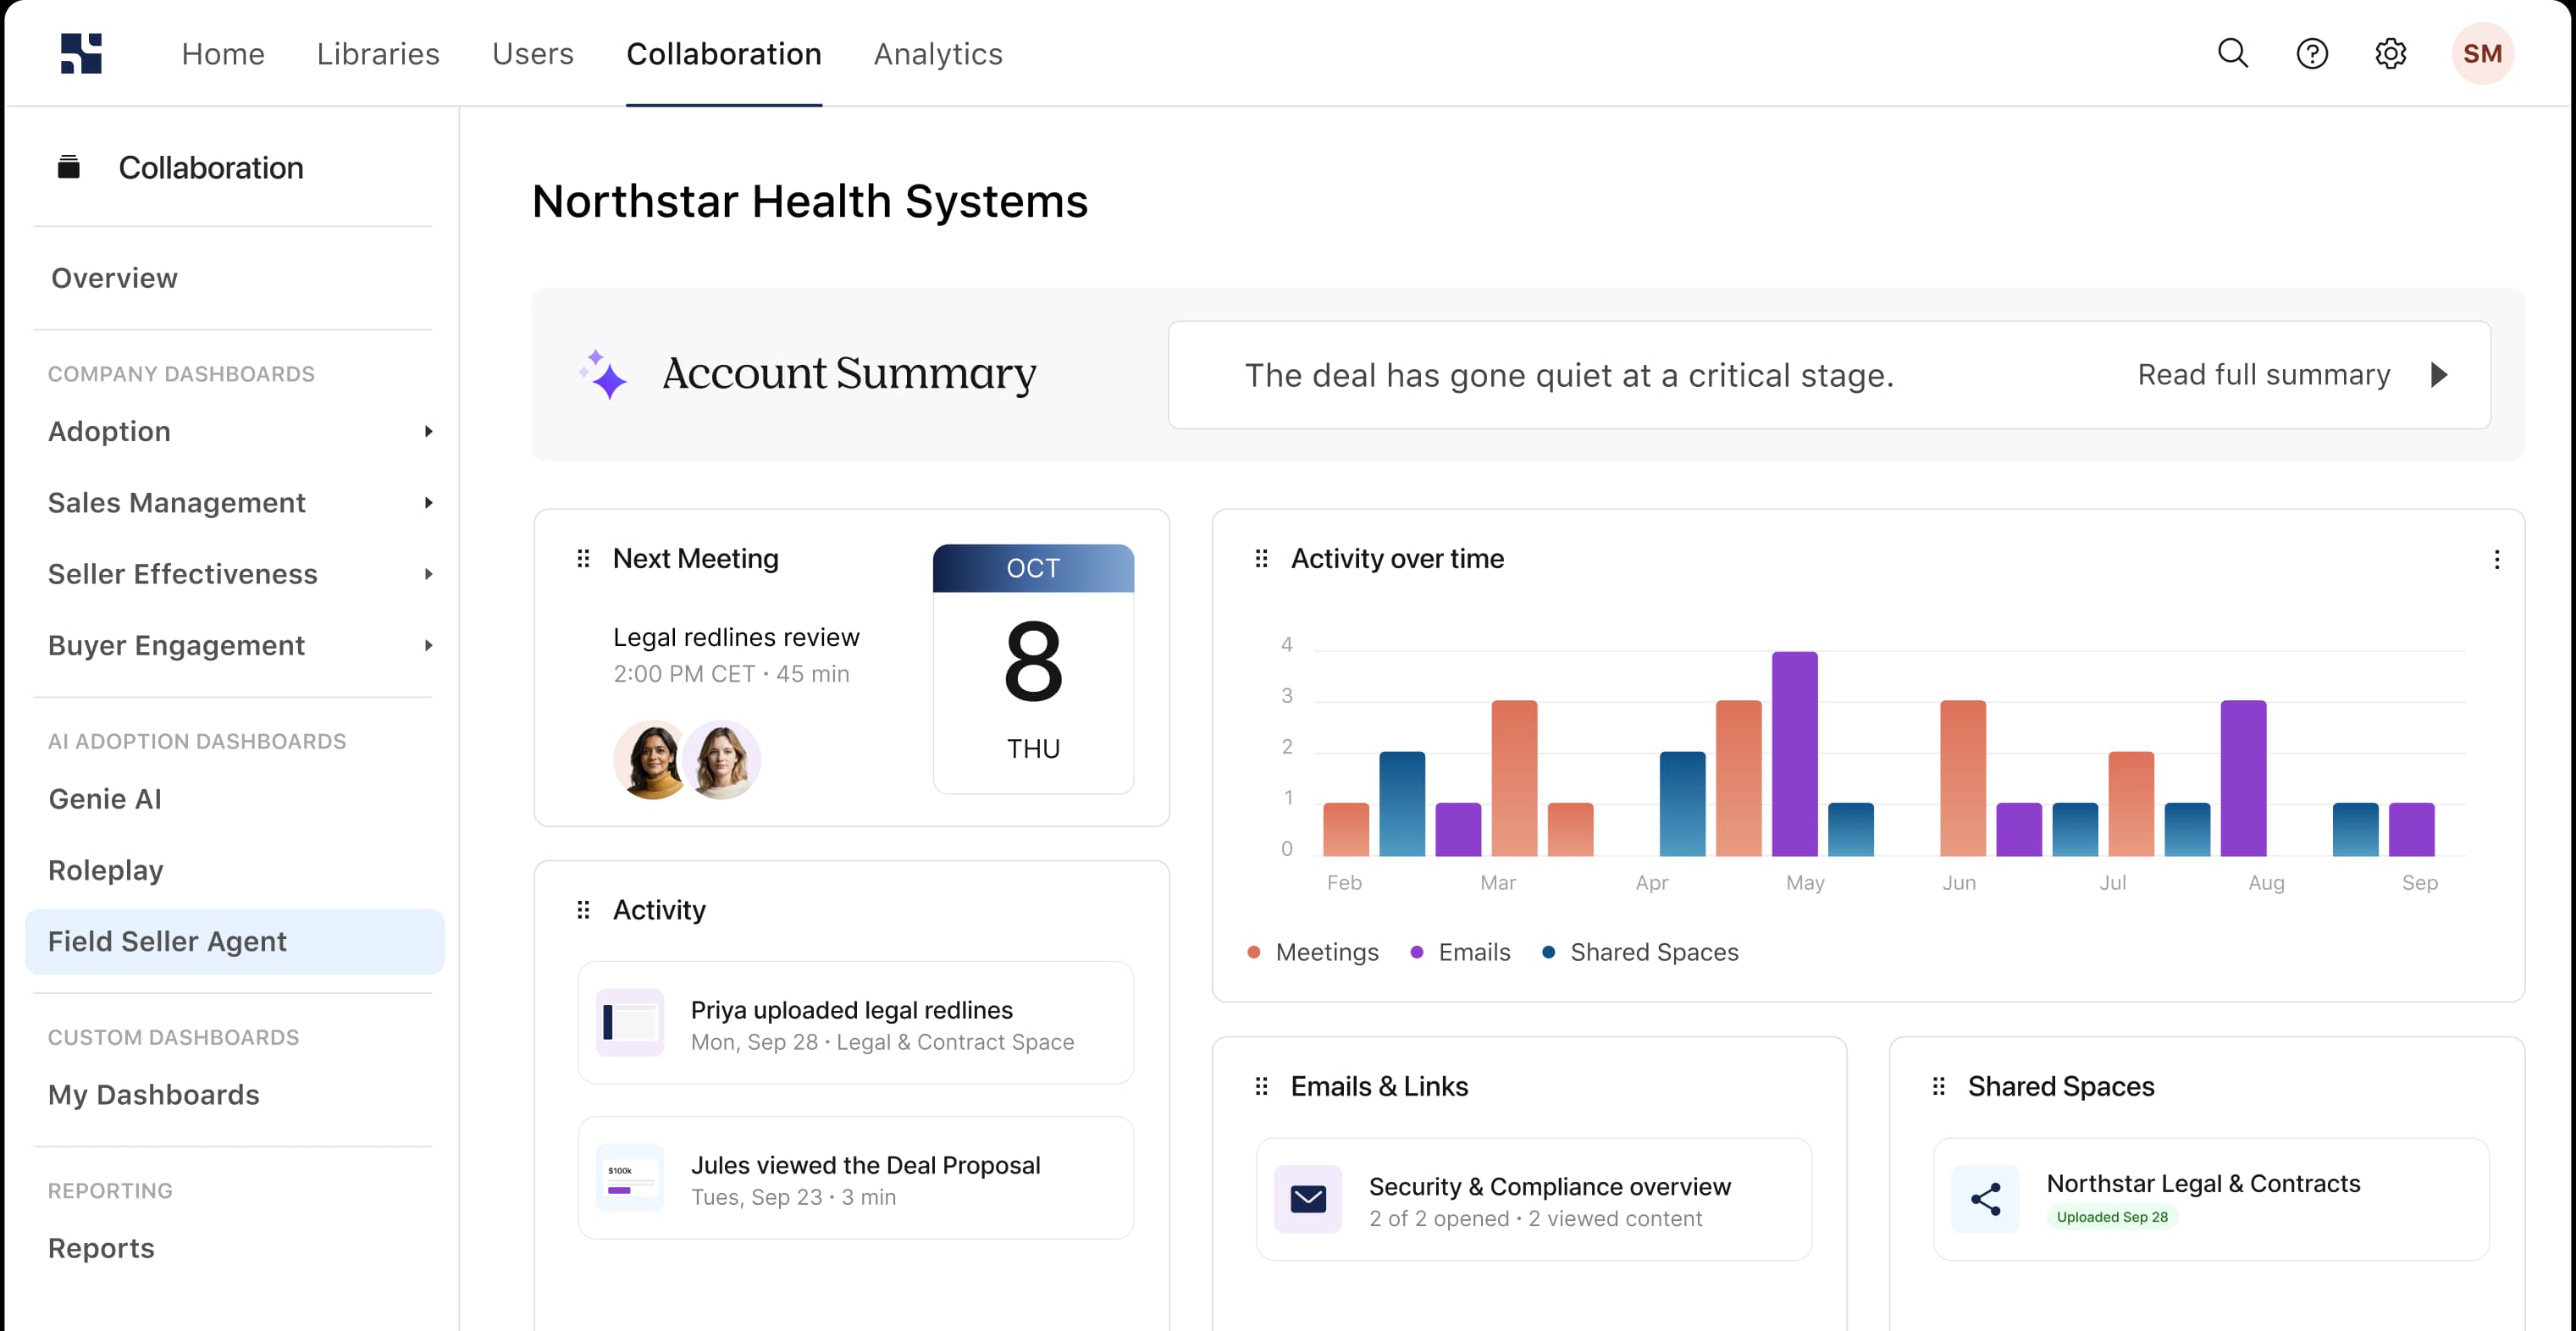The width and height of the screenshot is (2576, 1331).
Task: Click the Deal Proposal thumbnail
Action: pos(630,1178)
